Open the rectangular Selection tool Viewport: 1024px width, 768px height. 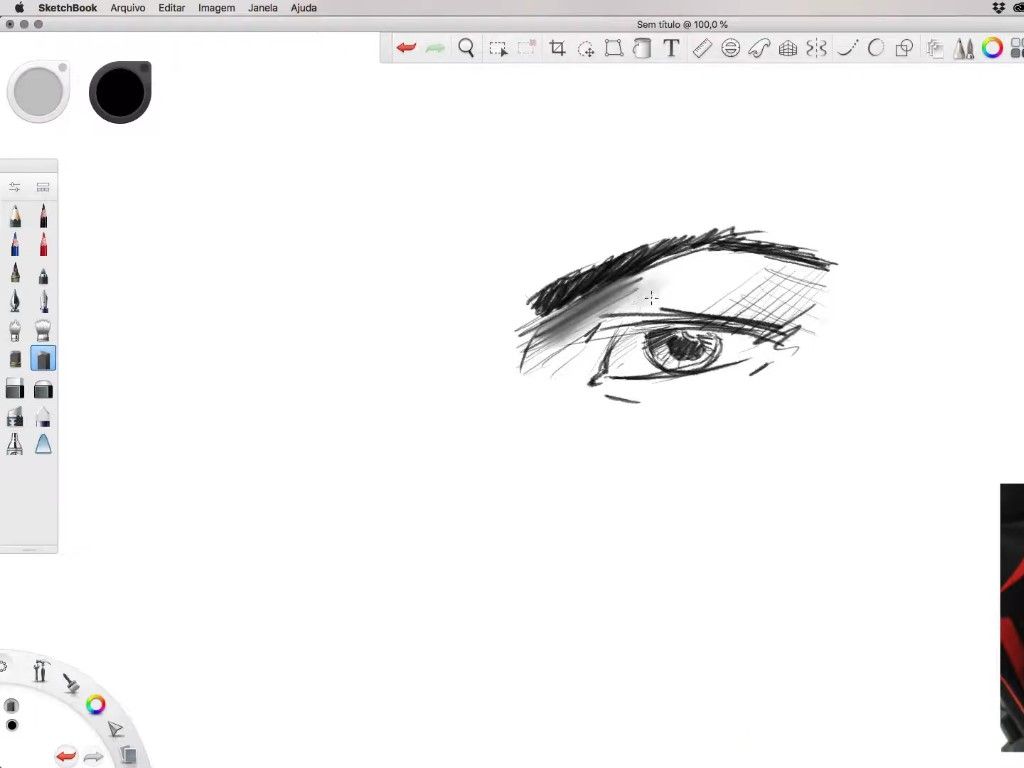tap(498, 48)
